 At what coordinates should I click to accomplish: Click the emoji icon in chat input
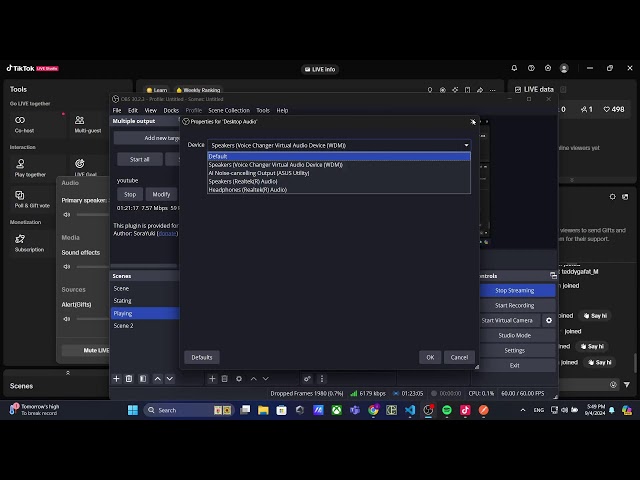point(613,384)
